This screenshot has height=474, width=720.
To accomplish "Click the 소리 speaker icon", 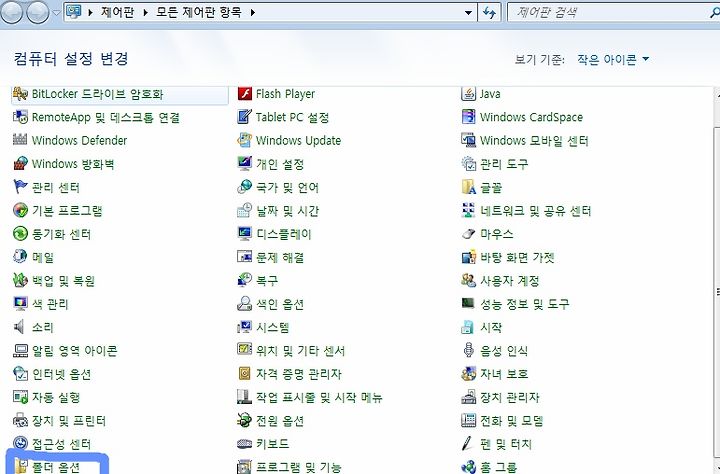I will coord(20,327).
